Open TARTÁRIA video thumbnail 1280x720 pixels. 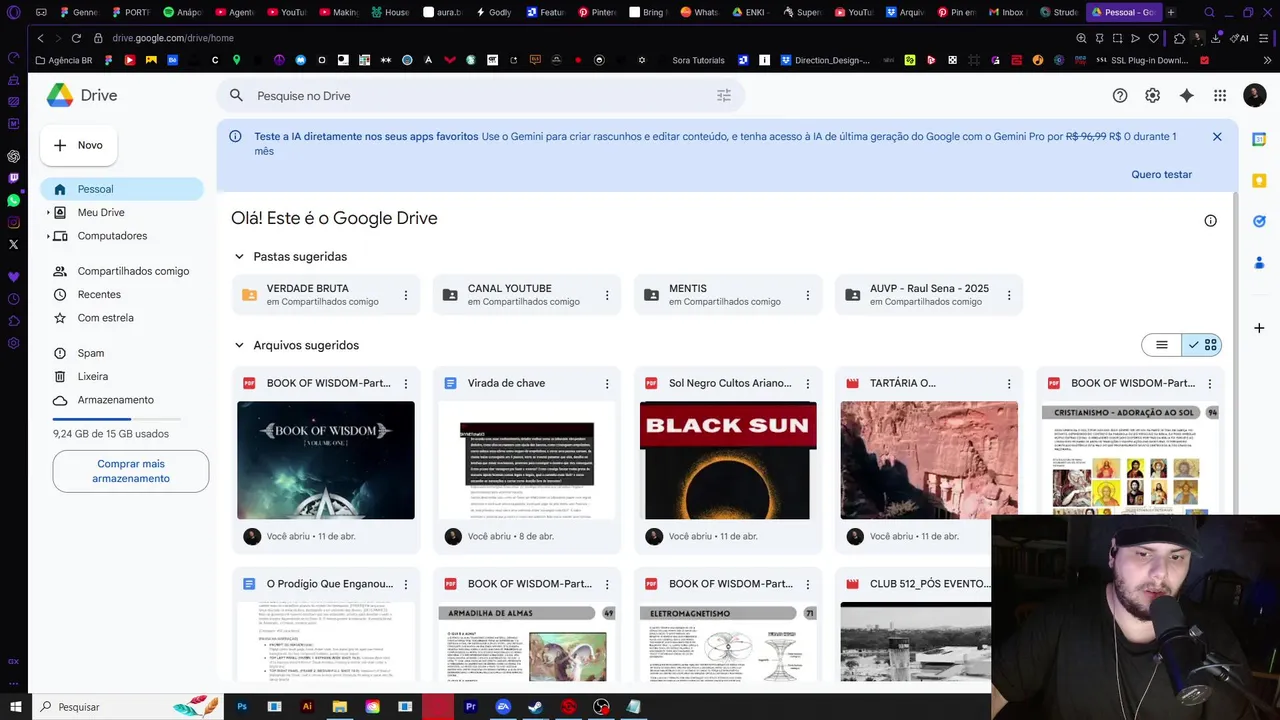(x=929, y=460)
